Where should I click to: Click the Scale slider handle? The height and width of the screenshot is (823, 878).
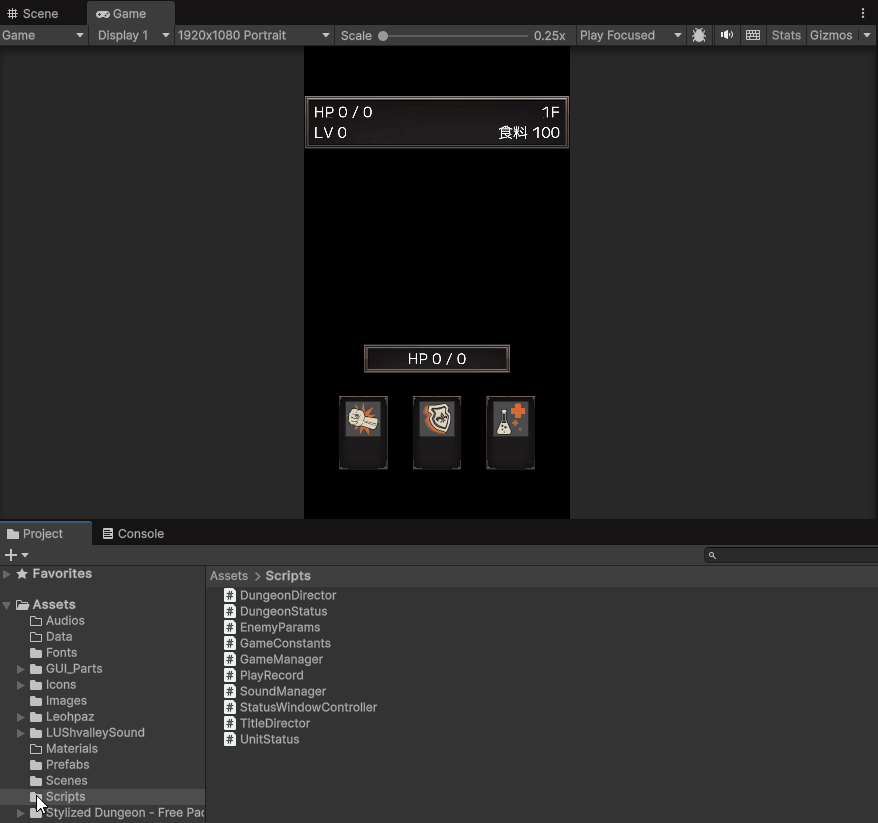coord(383,35)
